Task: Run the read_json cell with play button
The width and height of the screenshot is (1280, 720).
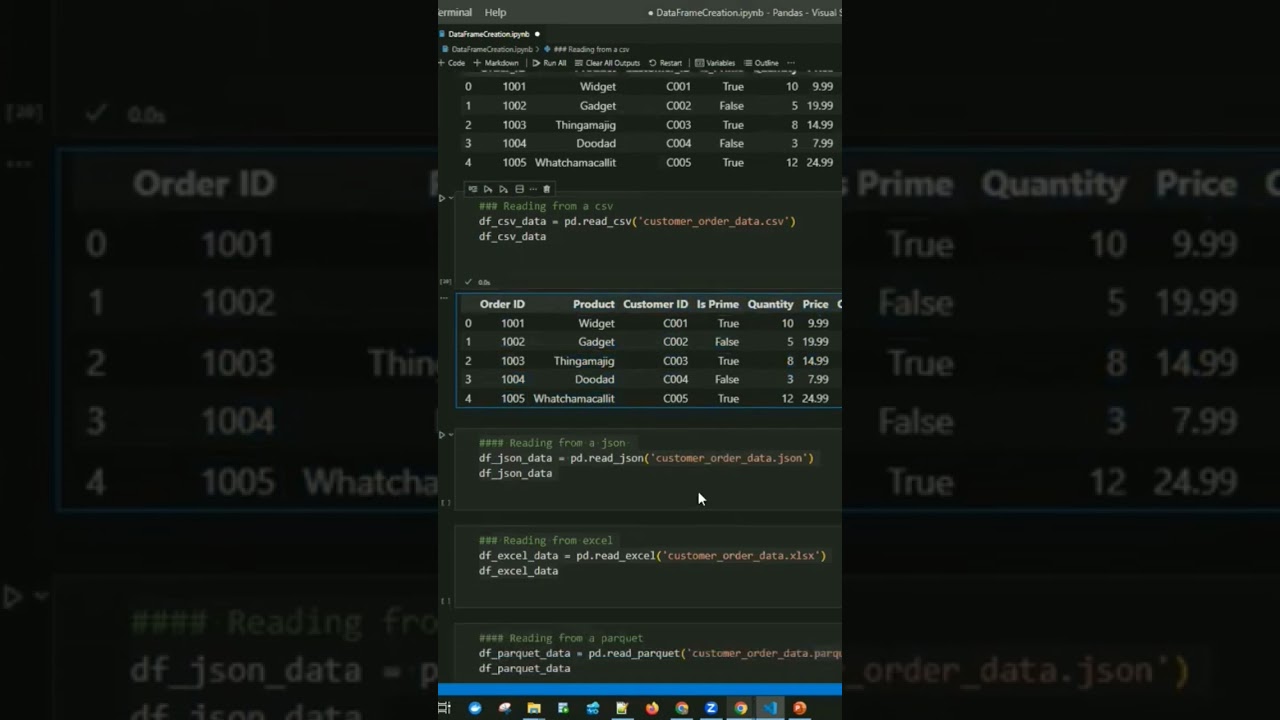Action: (x=442, y=435)
